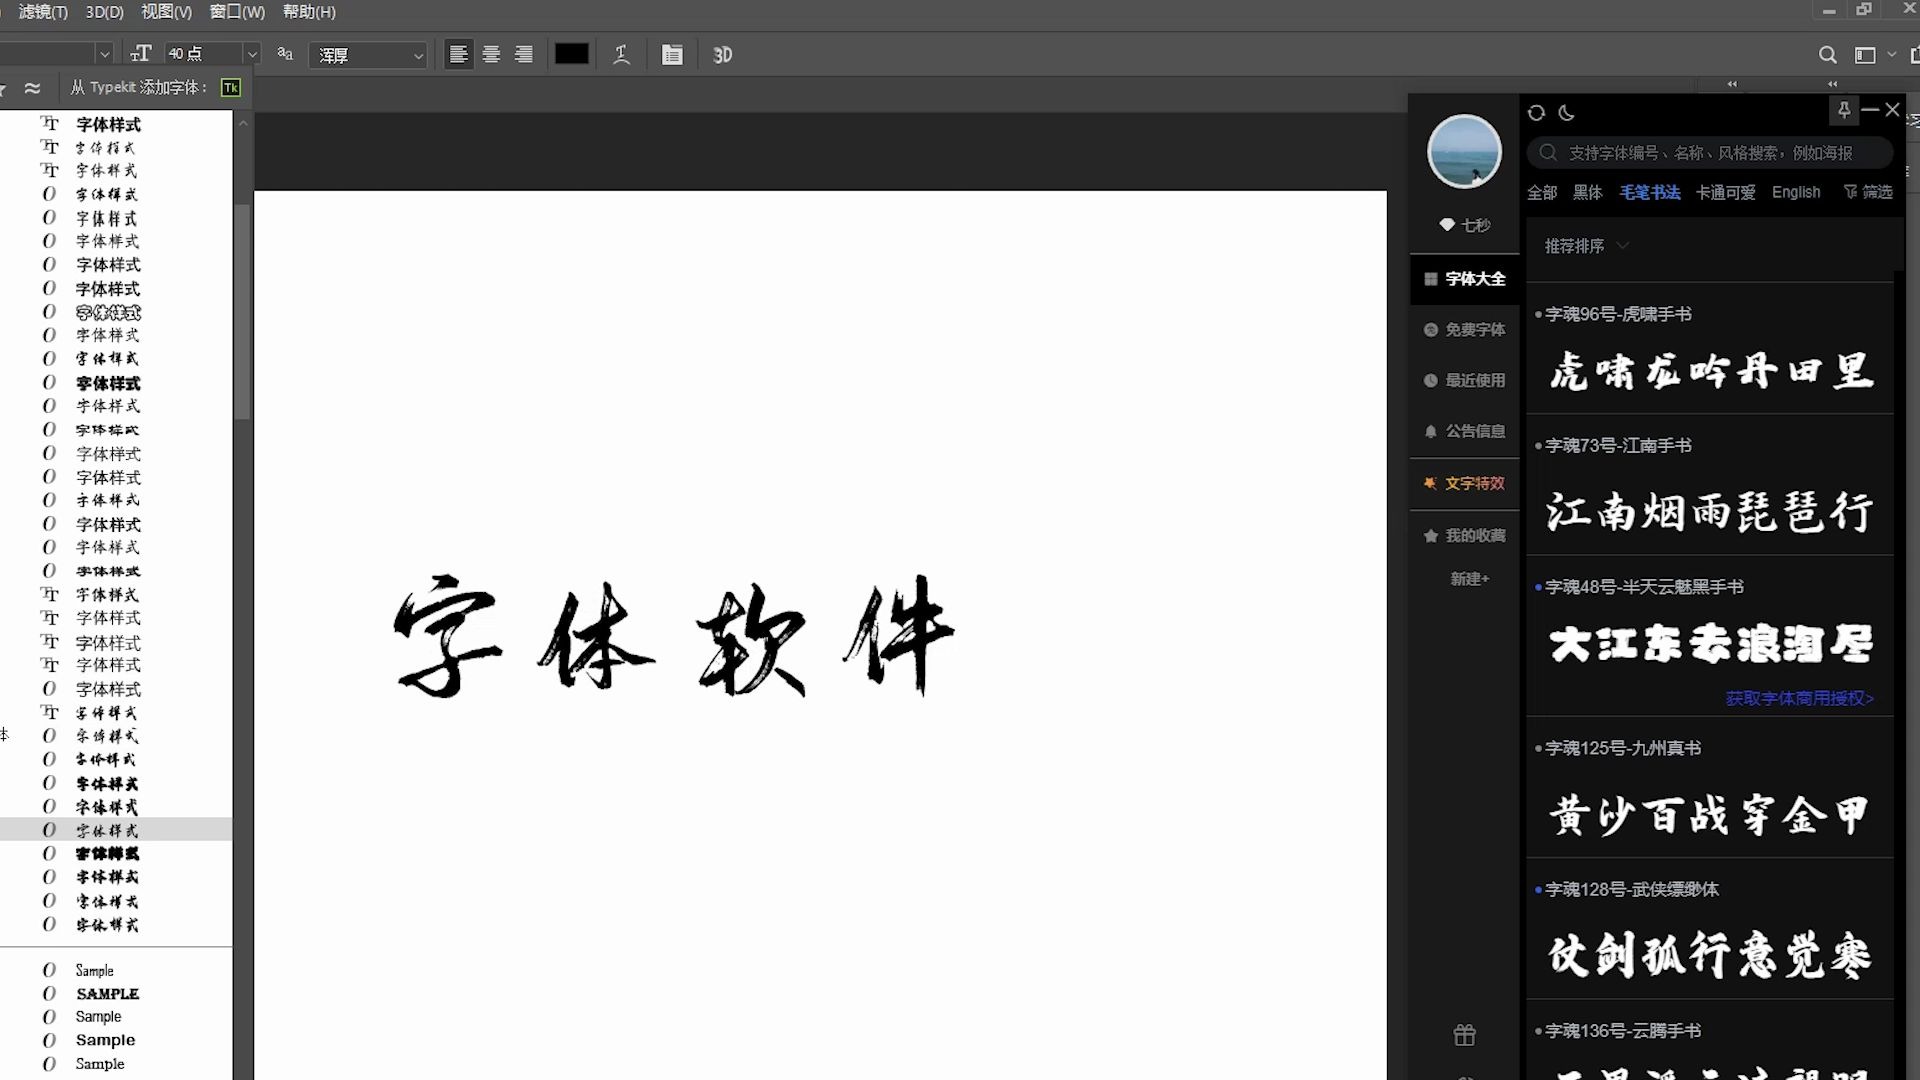Viewport: 1920px width, 1080px height.
Task: Open the font size 40点 dropdown
Action: pyautogui.click(x=251, y=54)
